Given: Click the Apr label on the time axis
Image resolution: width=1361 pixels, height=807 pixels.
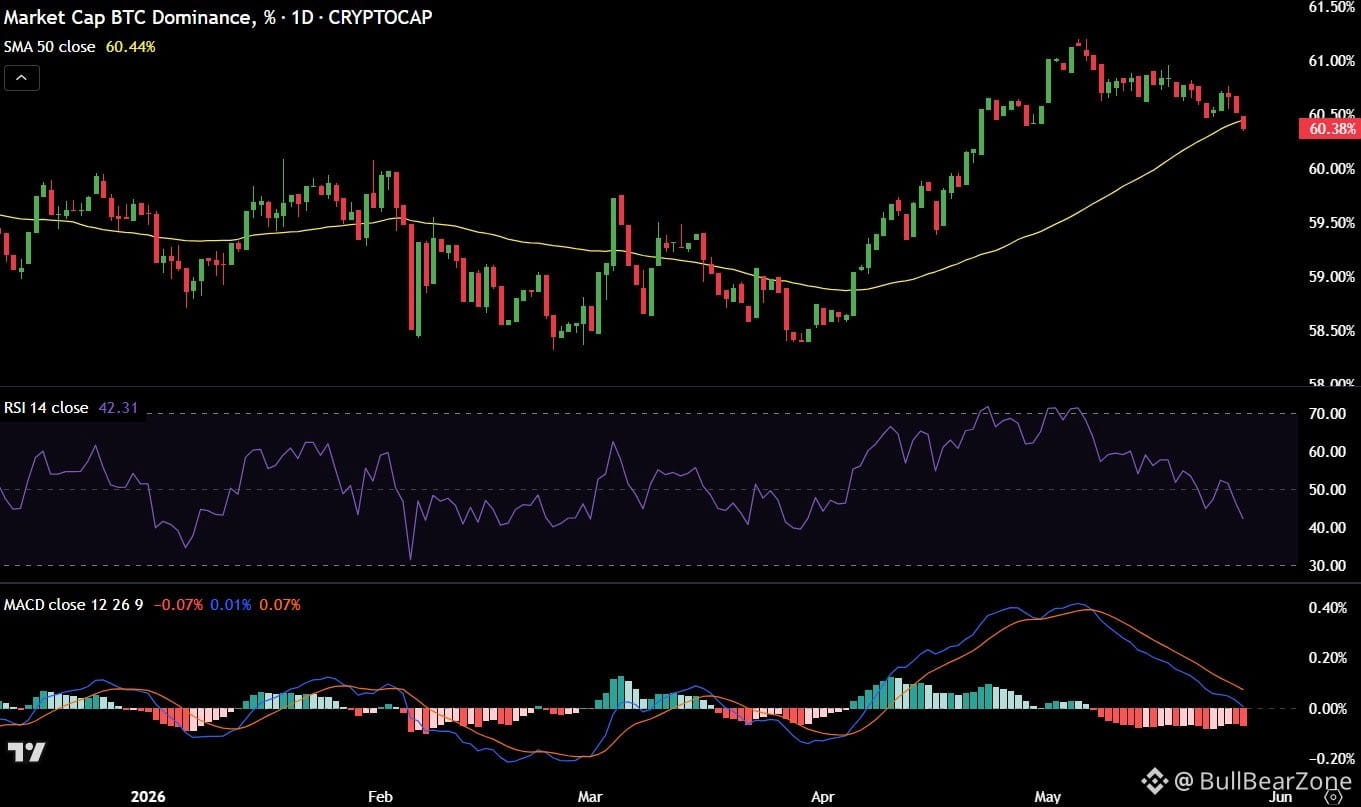Looking at the screenshot, I should pos(823,797).
